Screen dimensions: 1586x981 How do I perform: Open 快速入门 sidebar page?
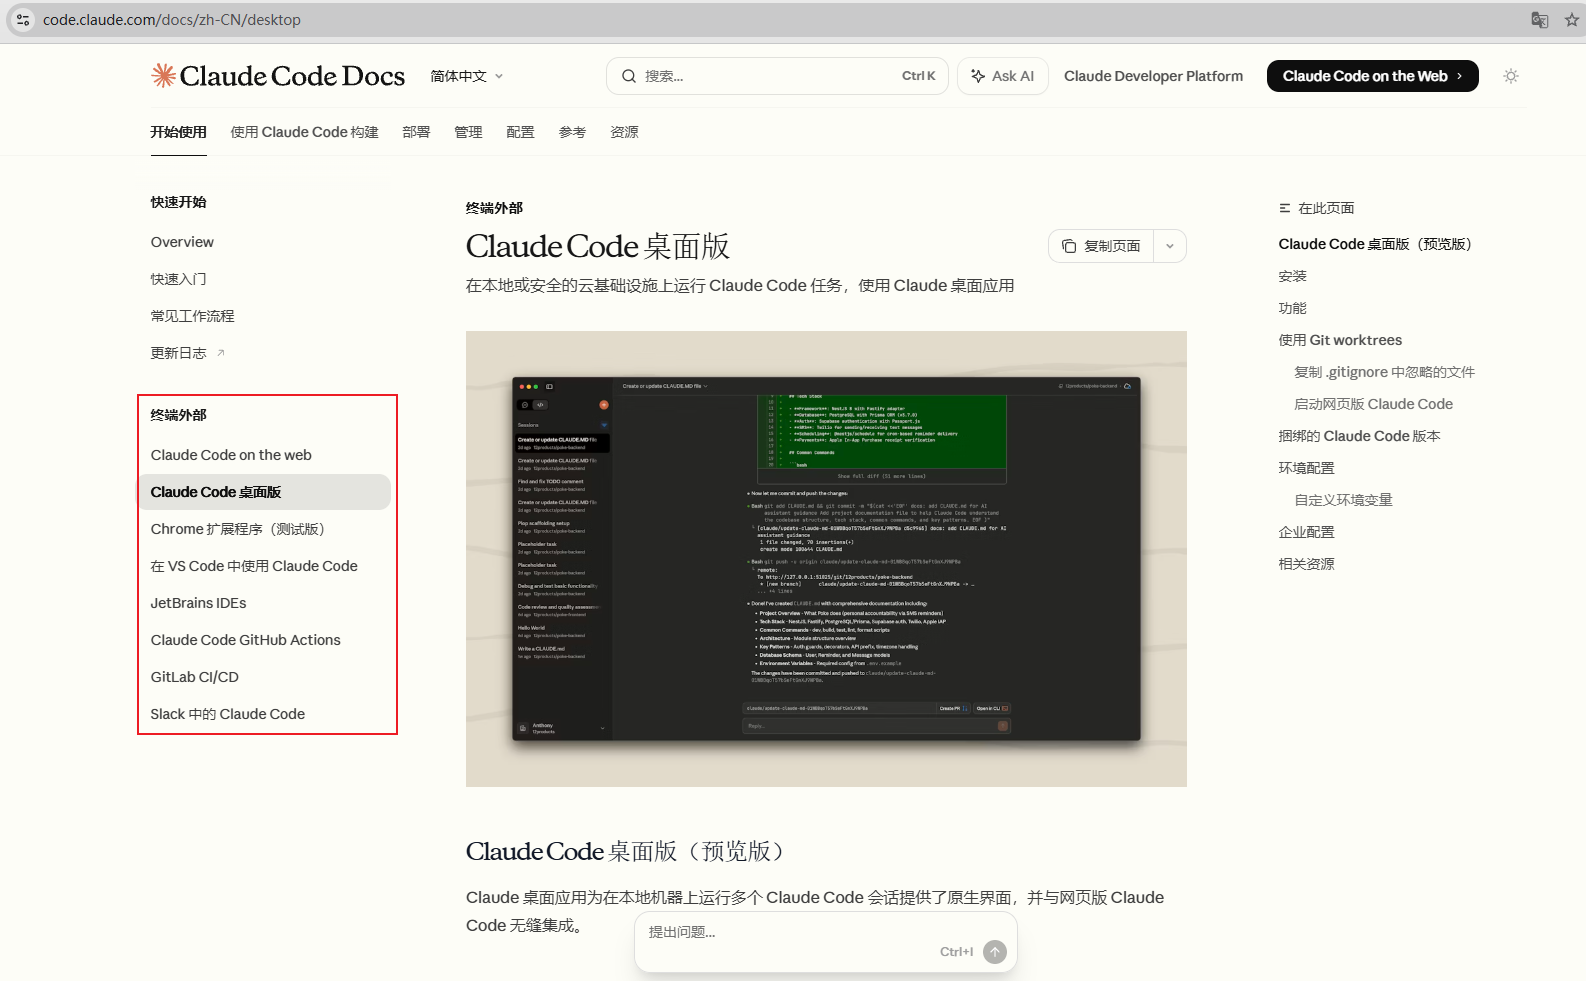point(179,279)
